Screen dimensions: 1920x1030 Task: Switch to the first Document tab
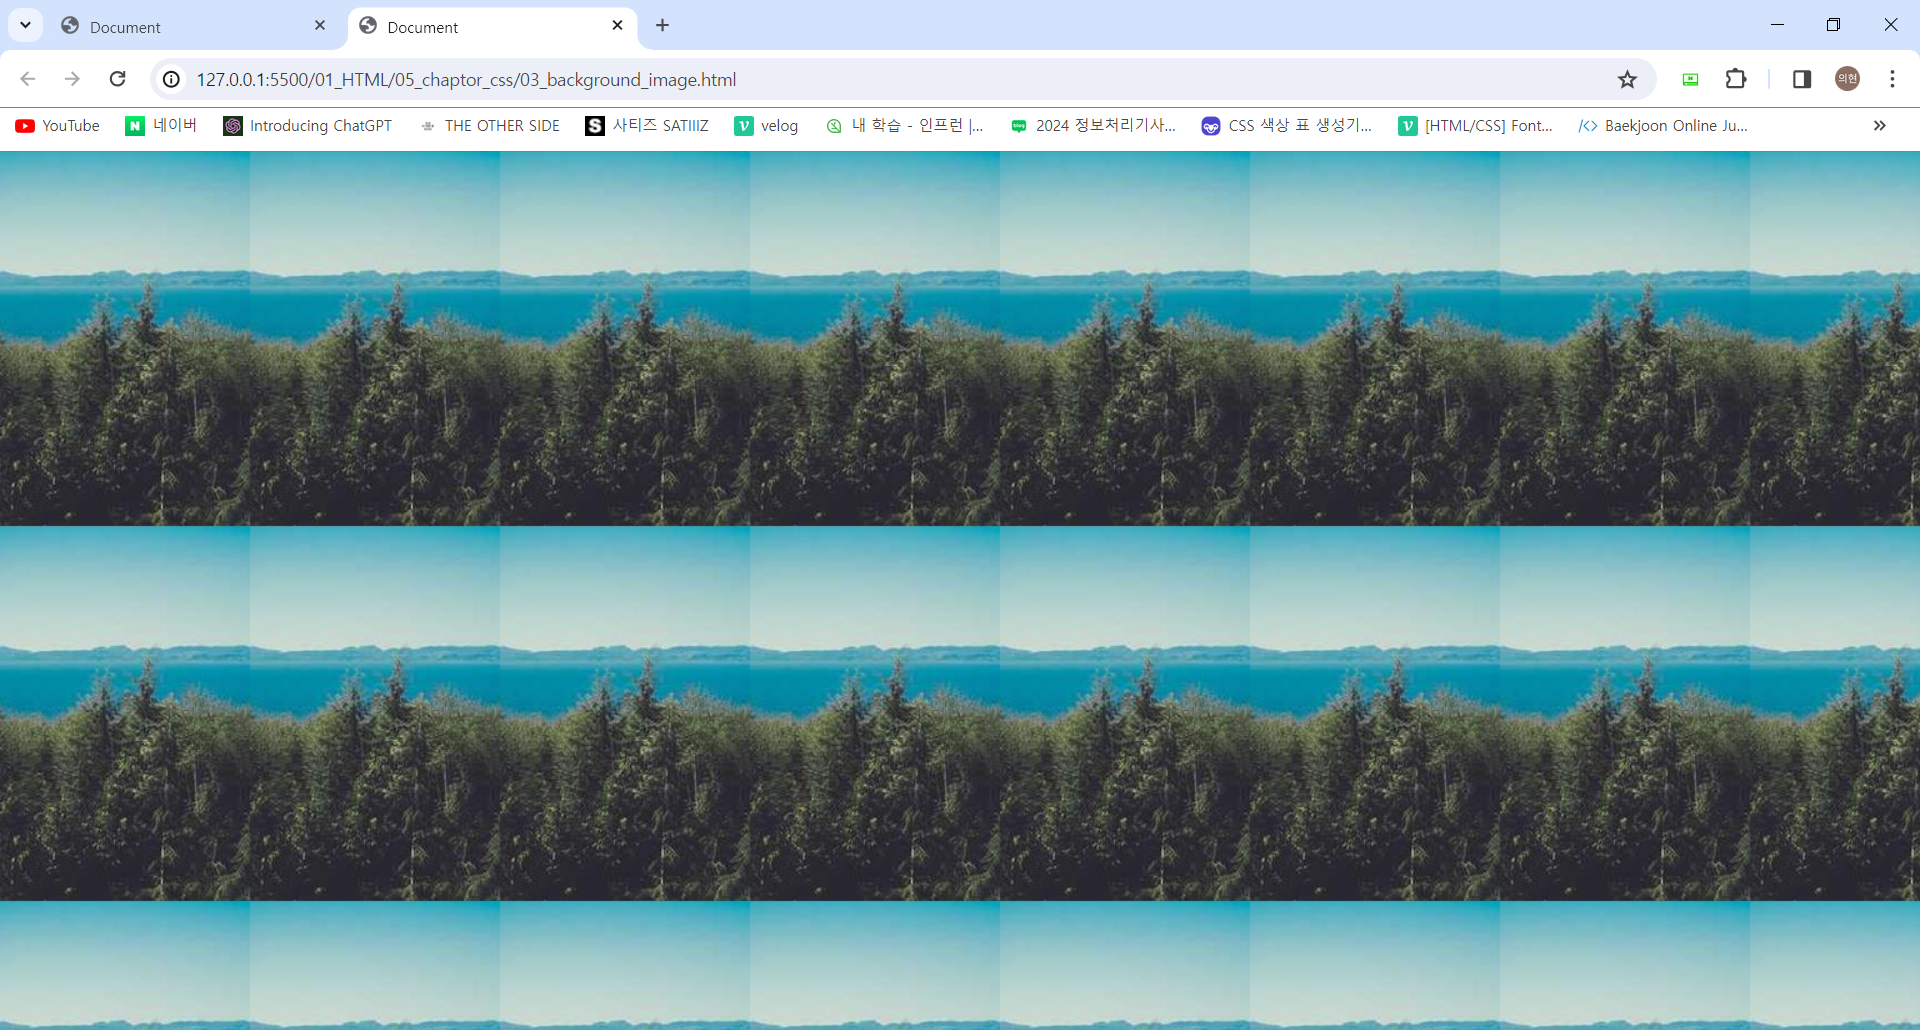pos(193,26)
